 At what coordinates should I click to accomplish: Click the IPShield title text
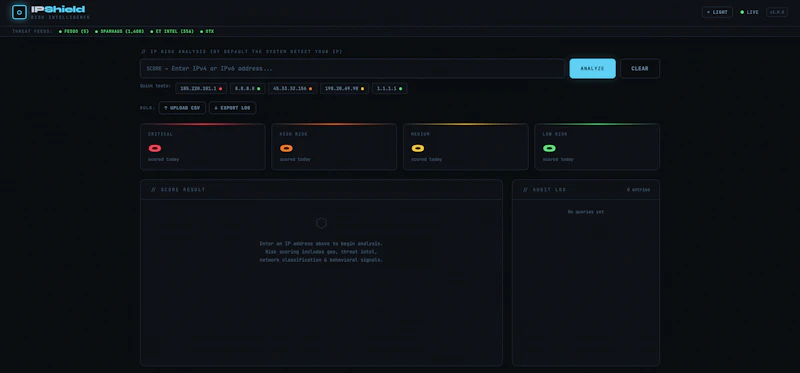pyautogui.click(x=58, y=9)
